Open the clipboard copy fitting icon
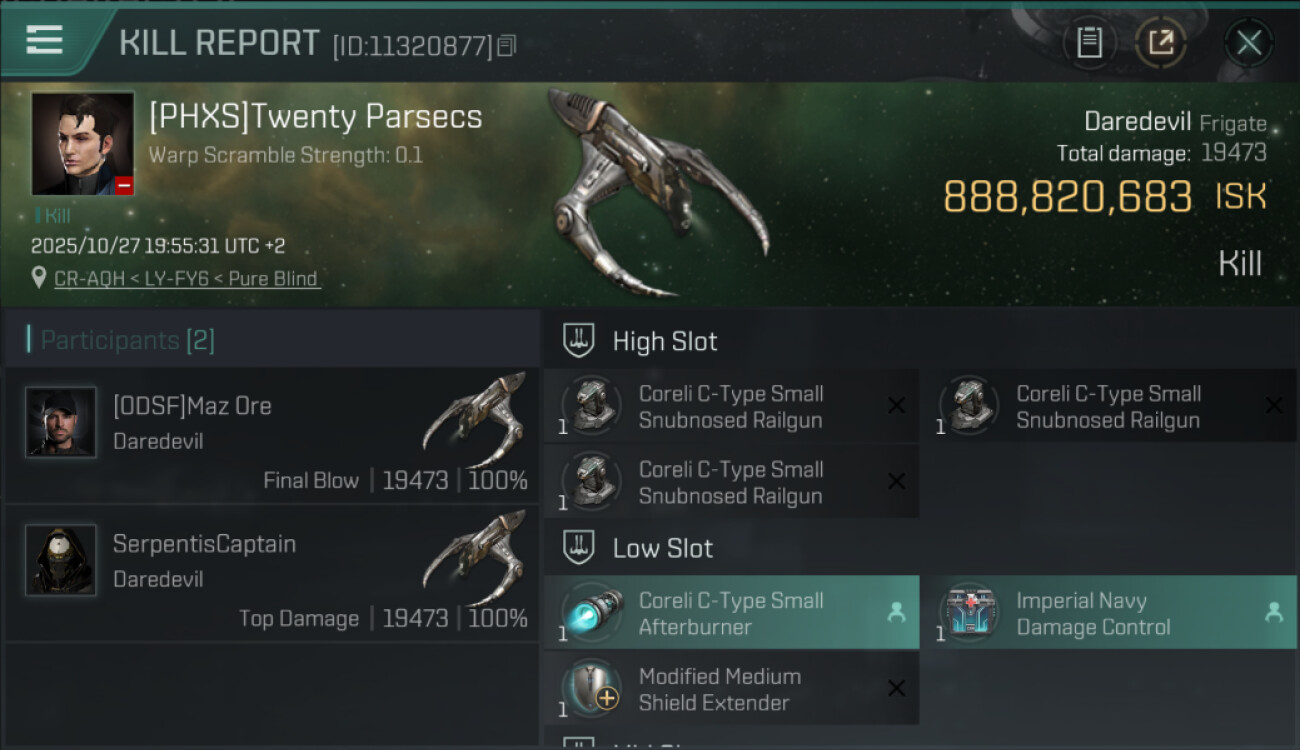This screenshot has height=750, width=1300. [1089, 43]
